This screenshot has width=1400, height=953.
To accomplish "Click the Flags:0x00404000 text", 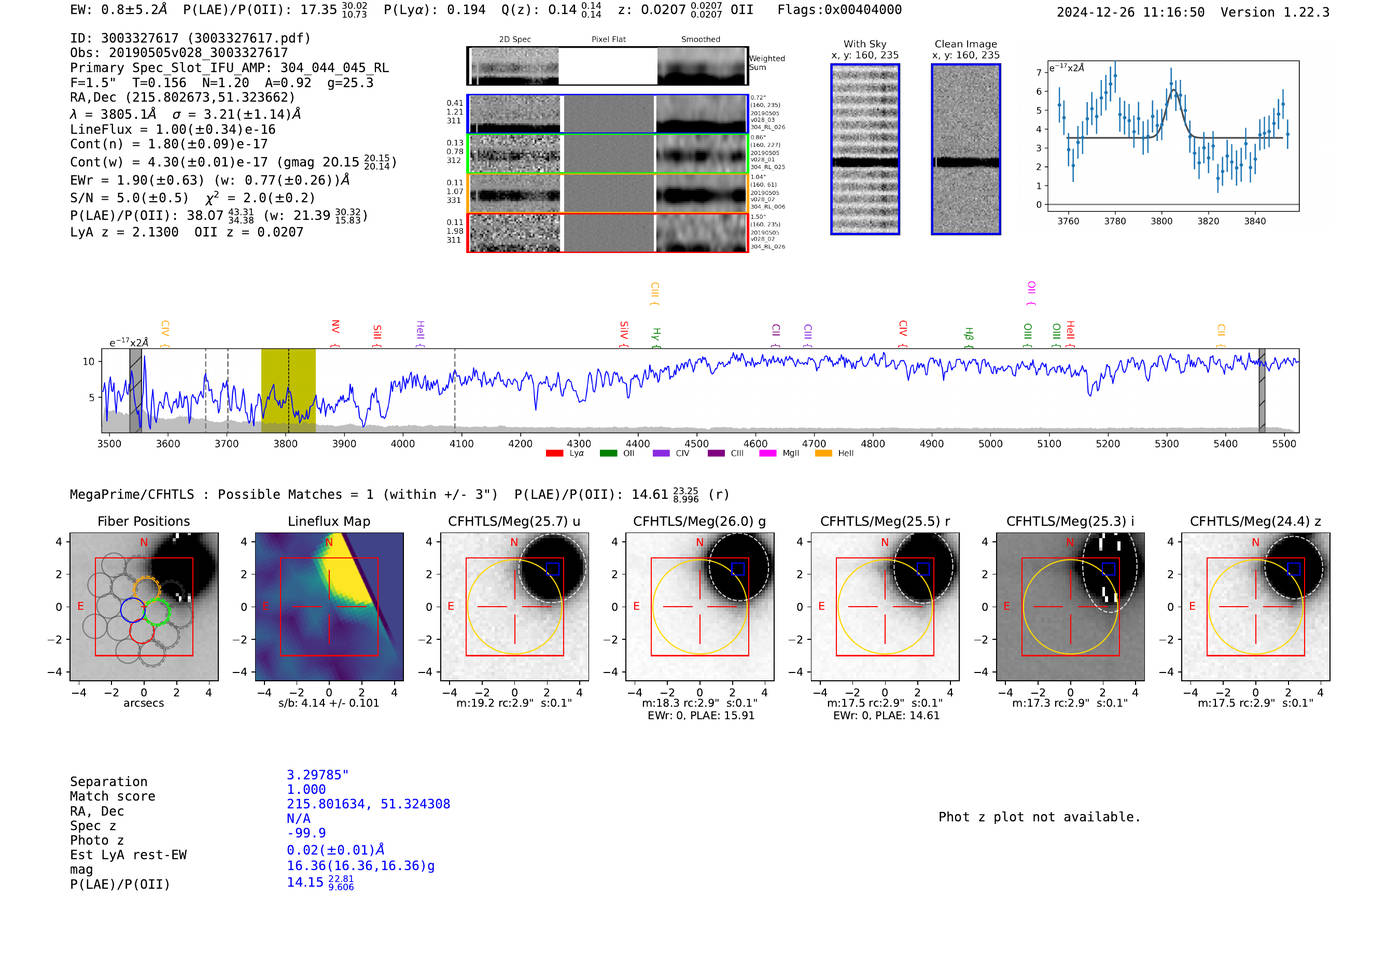I will click(839, 9).
